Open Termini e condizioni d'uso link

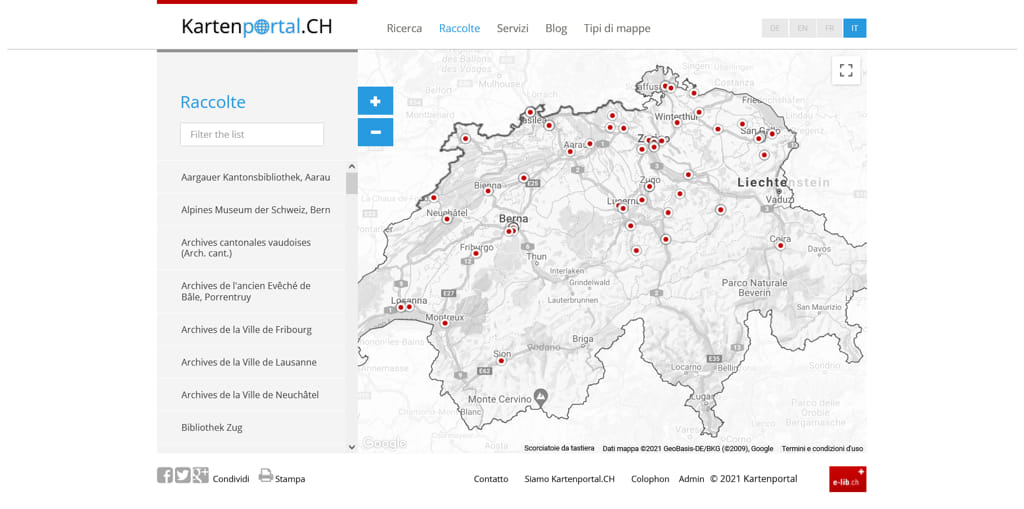822,449
